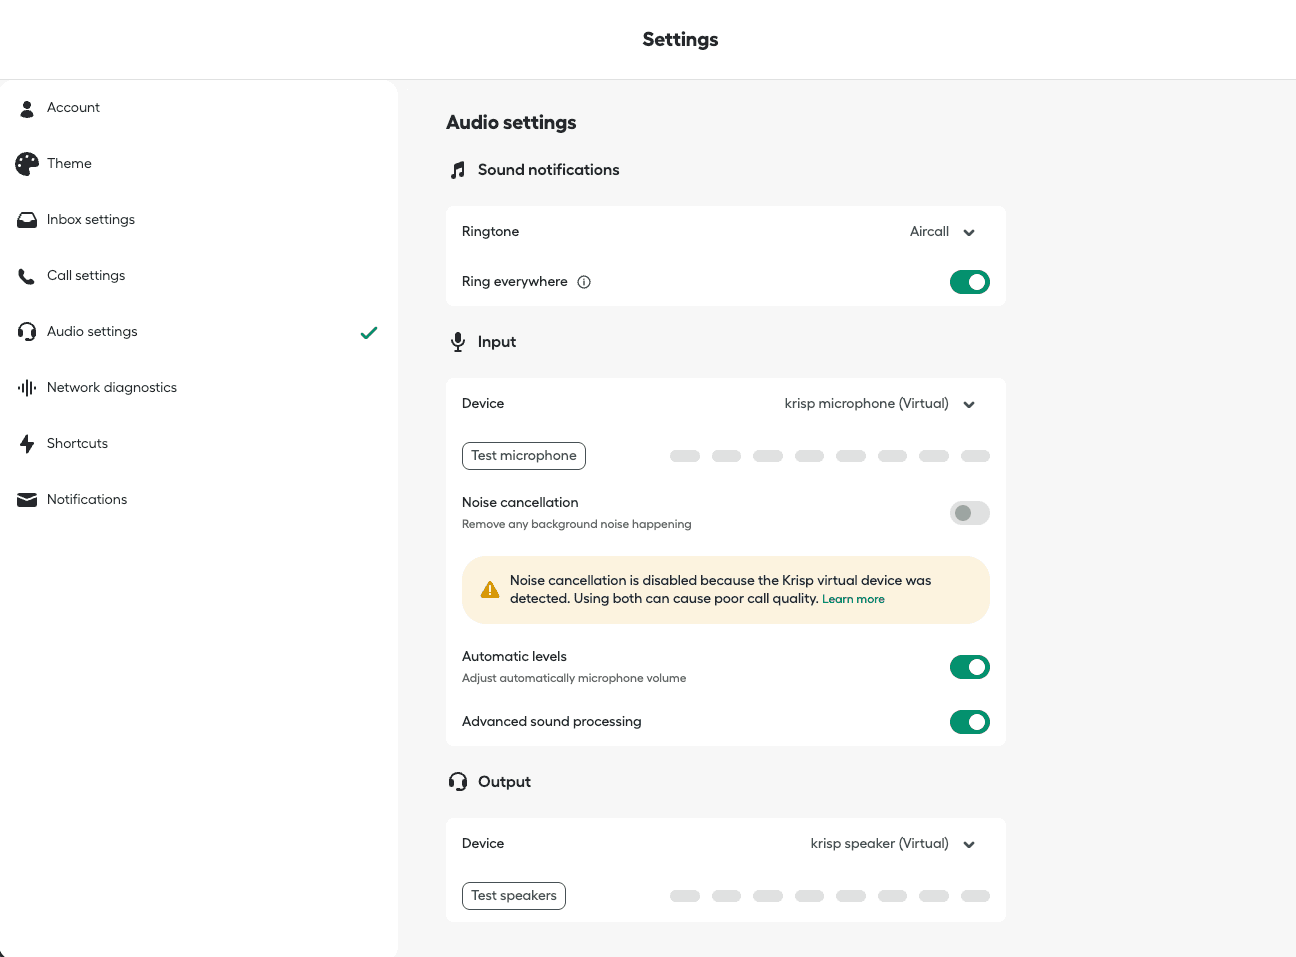Click the Inbox settings tray icon
Viewport: 1296px width, 957px height.
pyautogui.click(x=27, y=219)
